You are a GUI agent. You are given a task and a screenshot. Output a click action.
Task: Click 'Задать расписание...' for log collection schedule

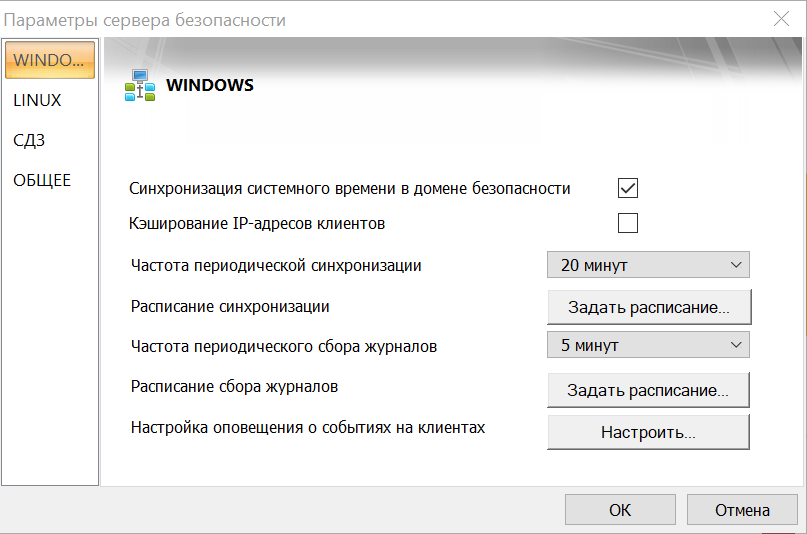(648, 389)
